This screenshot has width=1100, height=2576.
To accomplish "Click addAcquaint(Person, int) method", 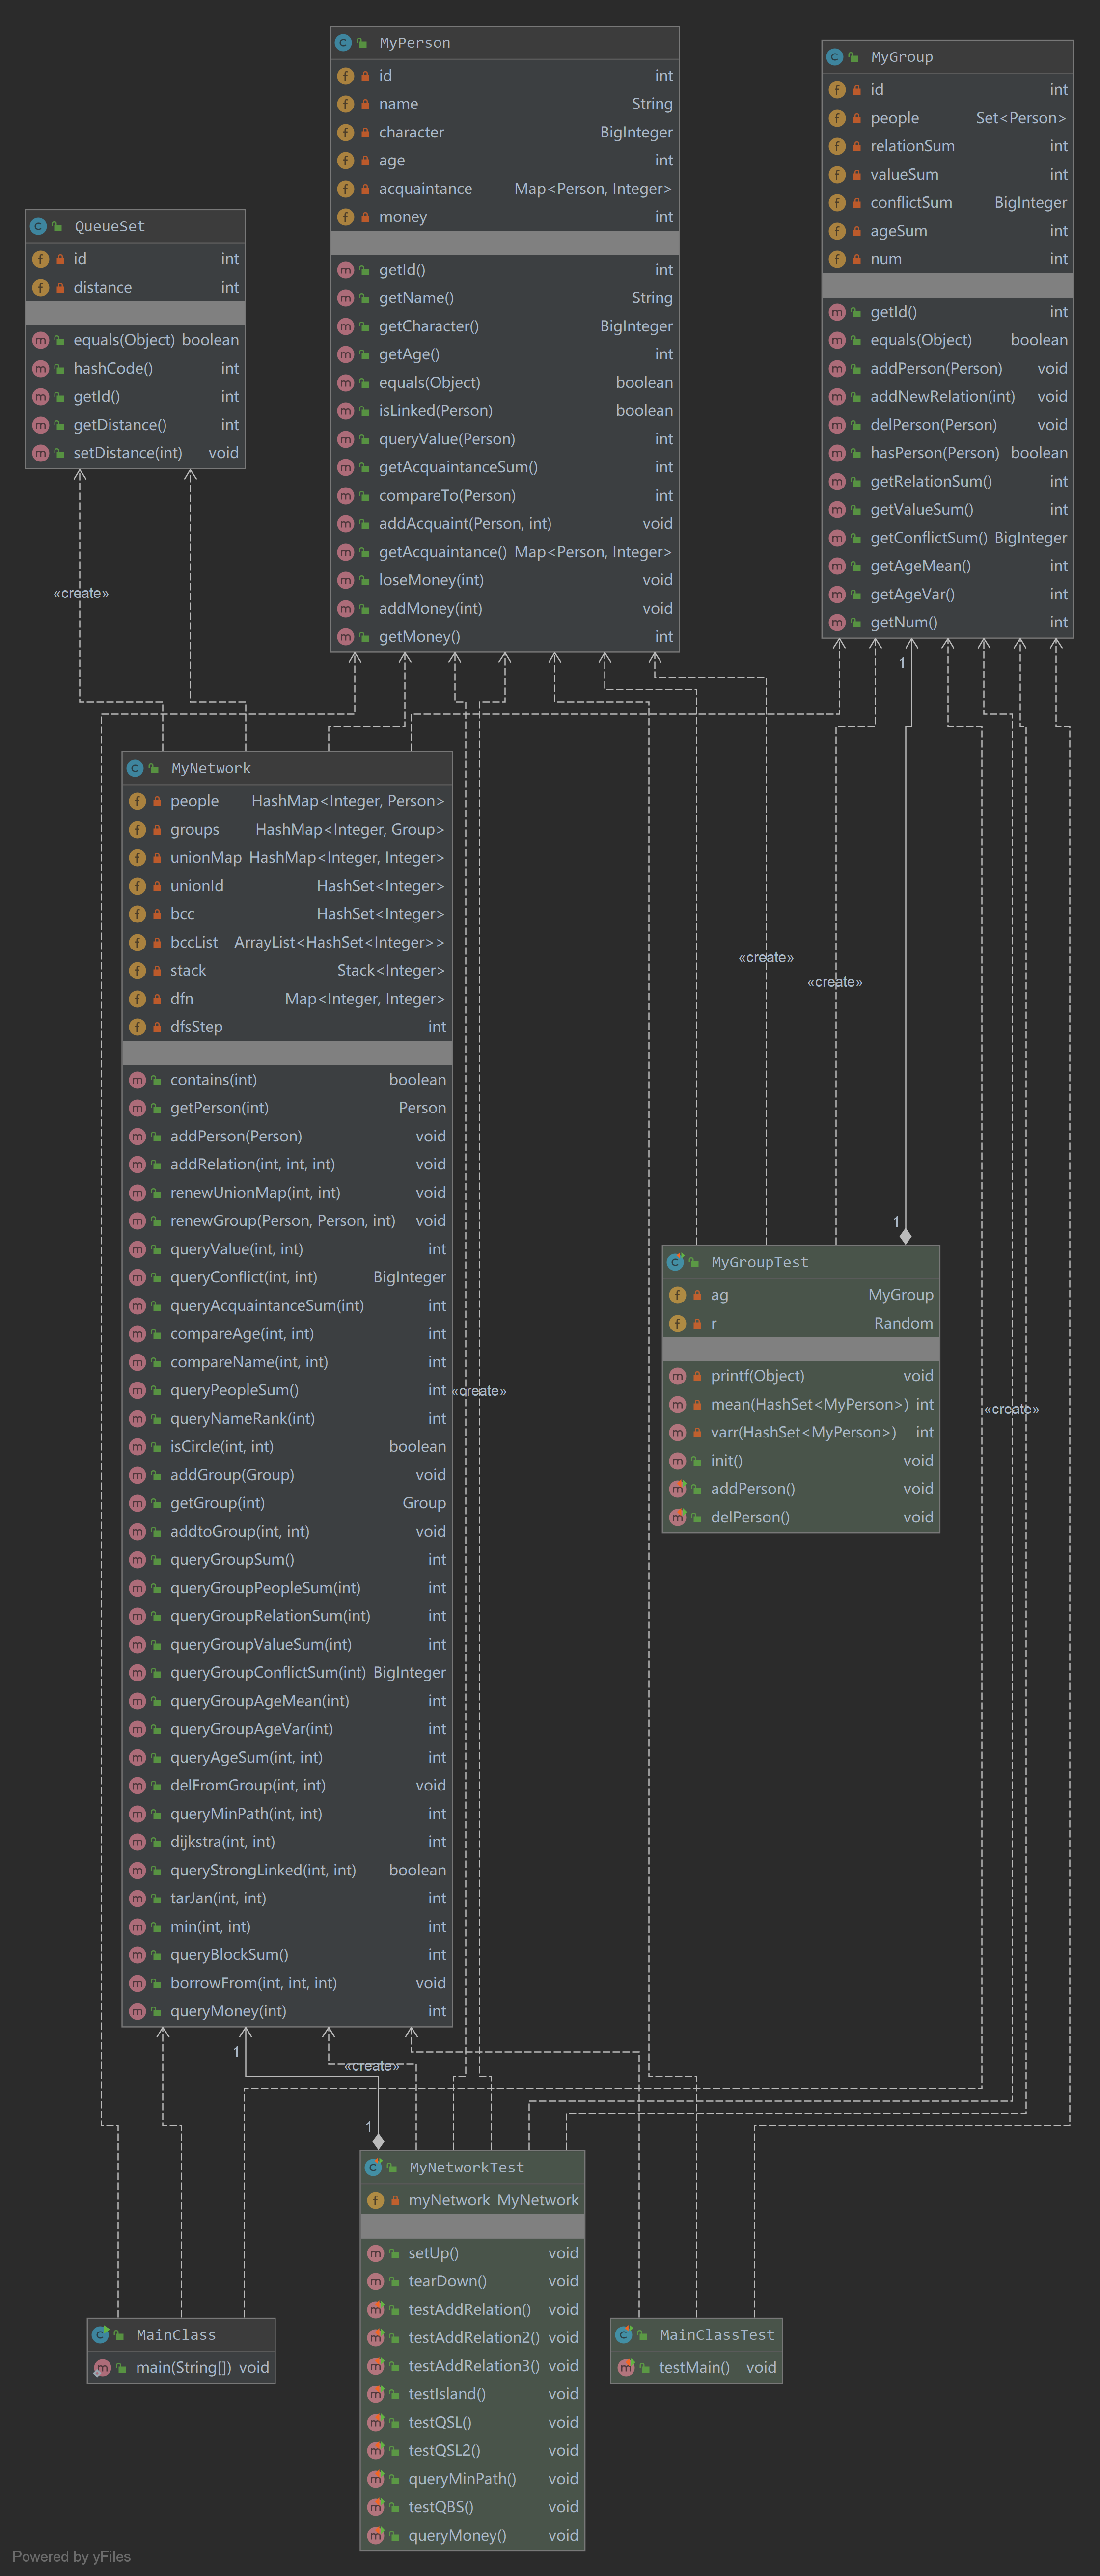I will click(x=505, y=524).
